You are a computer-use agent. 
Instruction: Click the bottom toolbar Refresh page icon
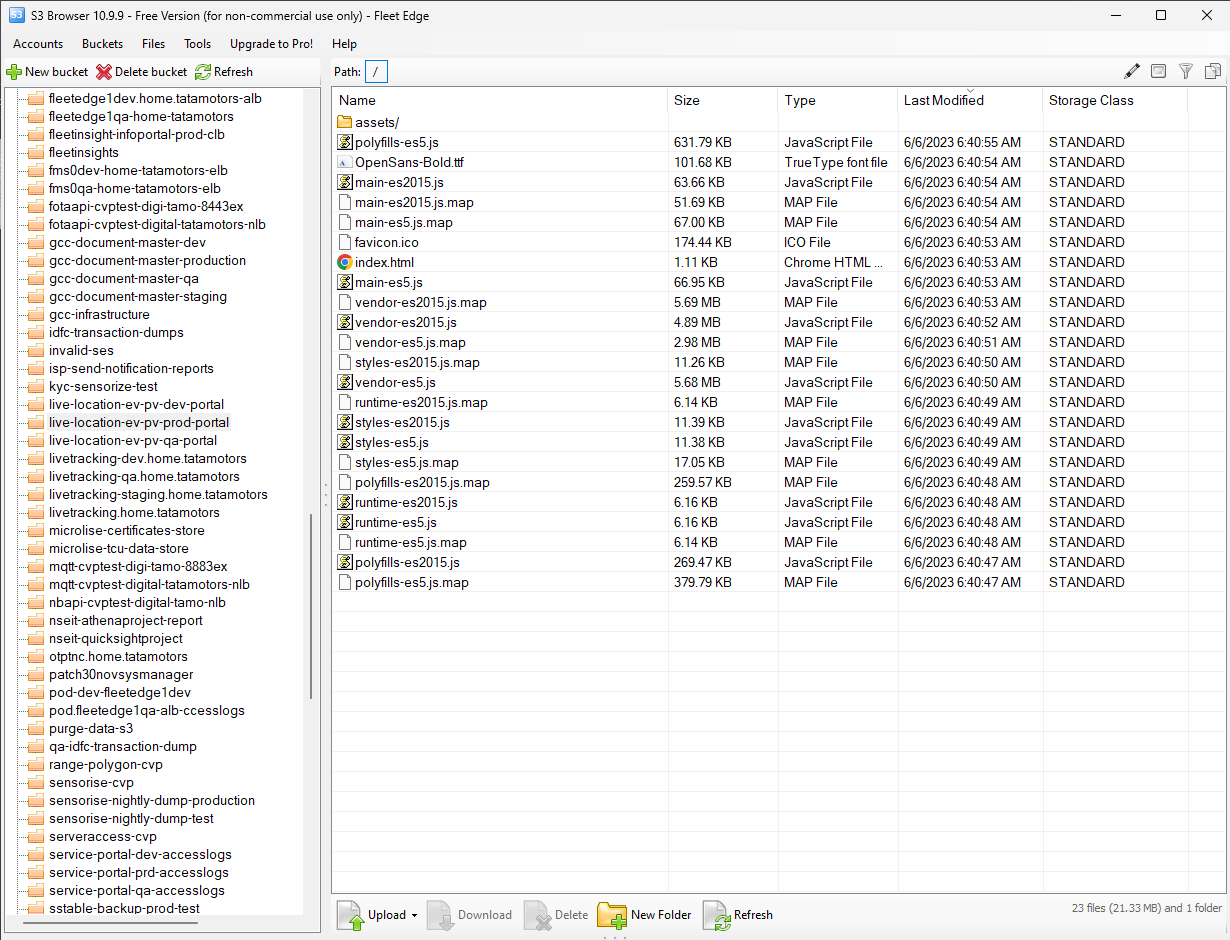coord(717,915)
